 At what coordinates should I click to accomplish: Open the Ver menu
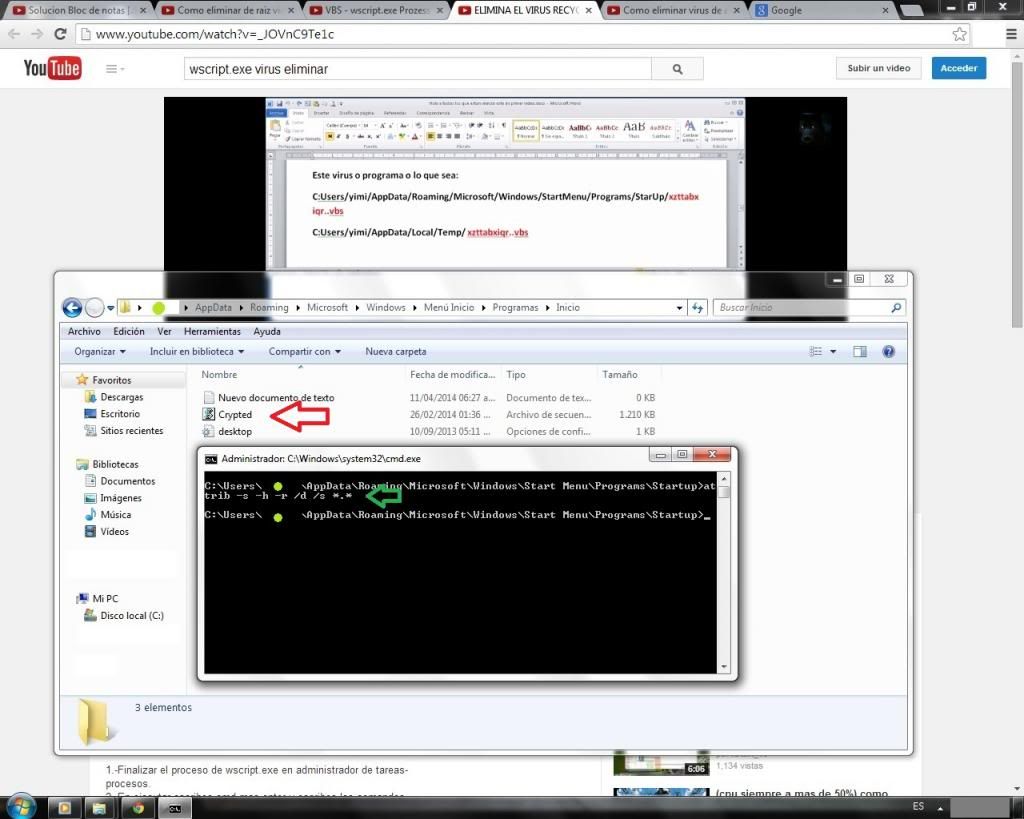[164, 331]
